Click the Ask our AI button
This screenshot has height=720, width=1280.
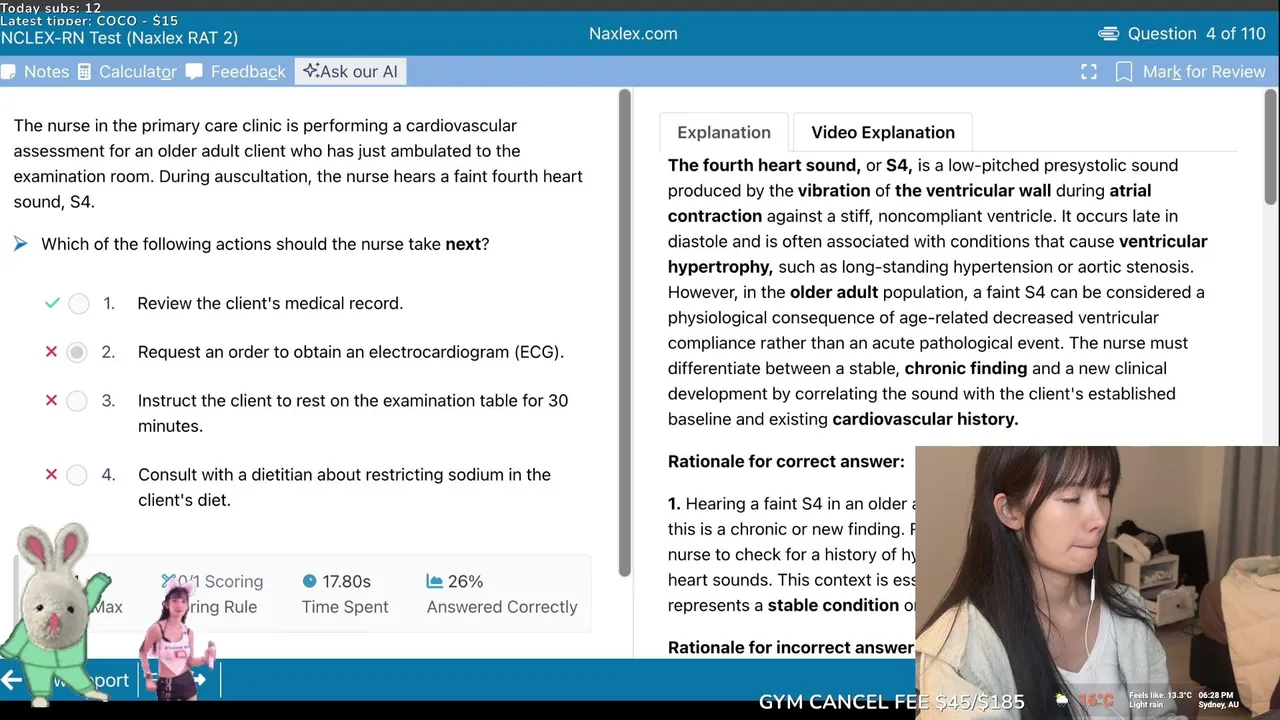tap(350, 71)
